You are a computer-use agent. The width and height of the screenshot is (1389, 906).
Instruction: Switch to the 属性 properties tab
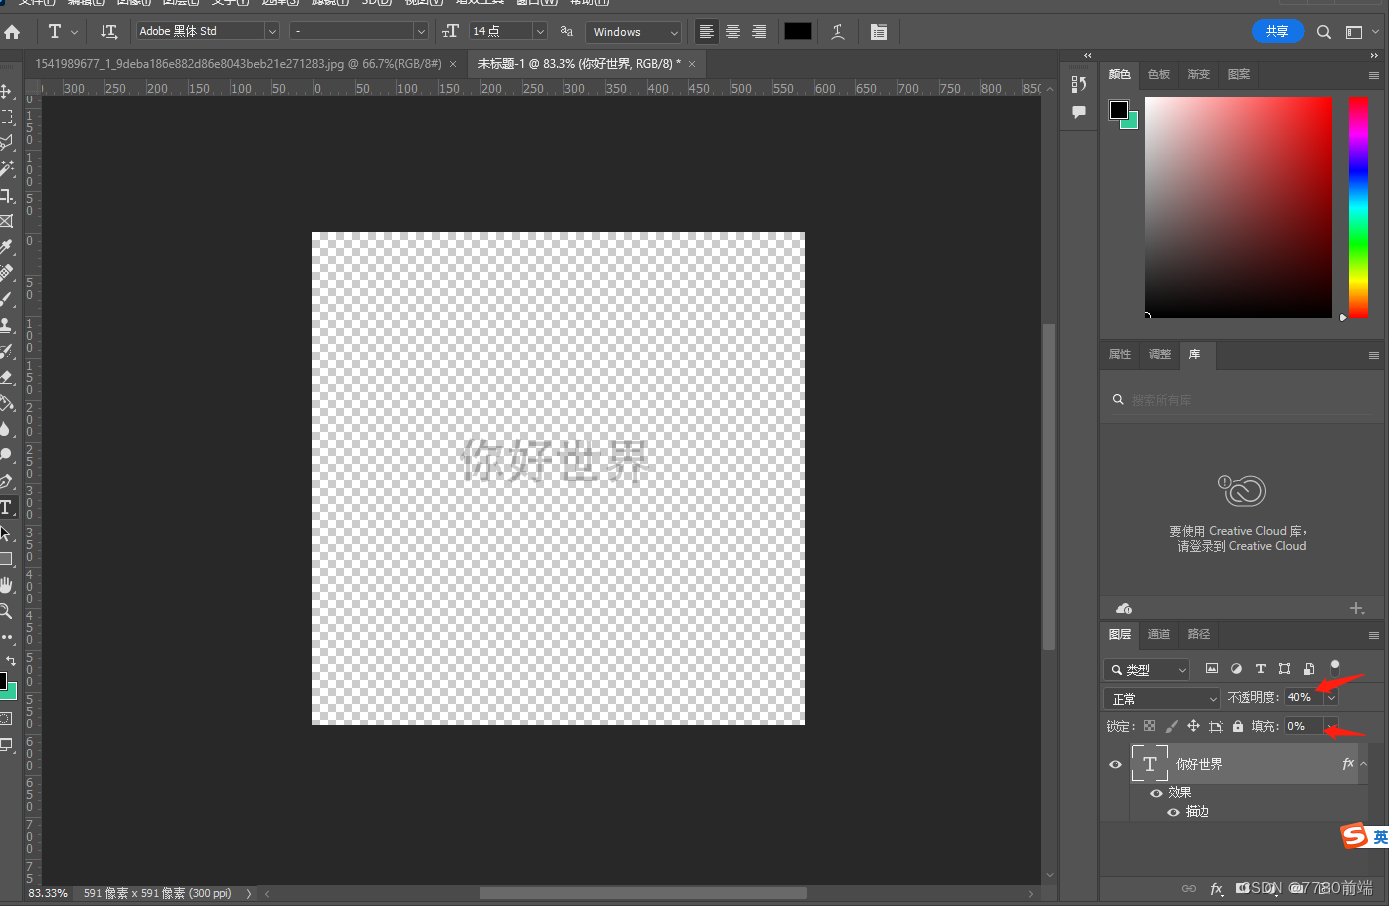(x=1120, y=355)
